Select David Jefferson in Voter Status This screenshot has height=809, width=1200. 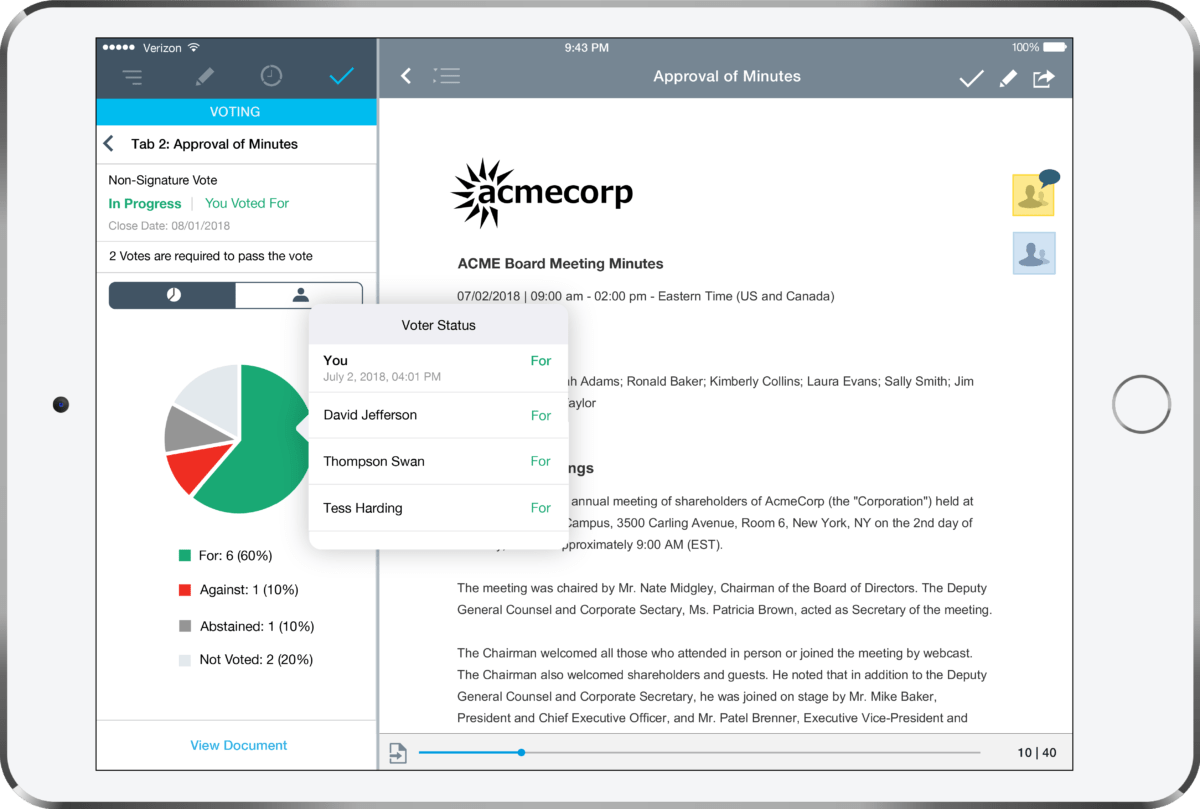pyautogui.click(x=438, y=415)
